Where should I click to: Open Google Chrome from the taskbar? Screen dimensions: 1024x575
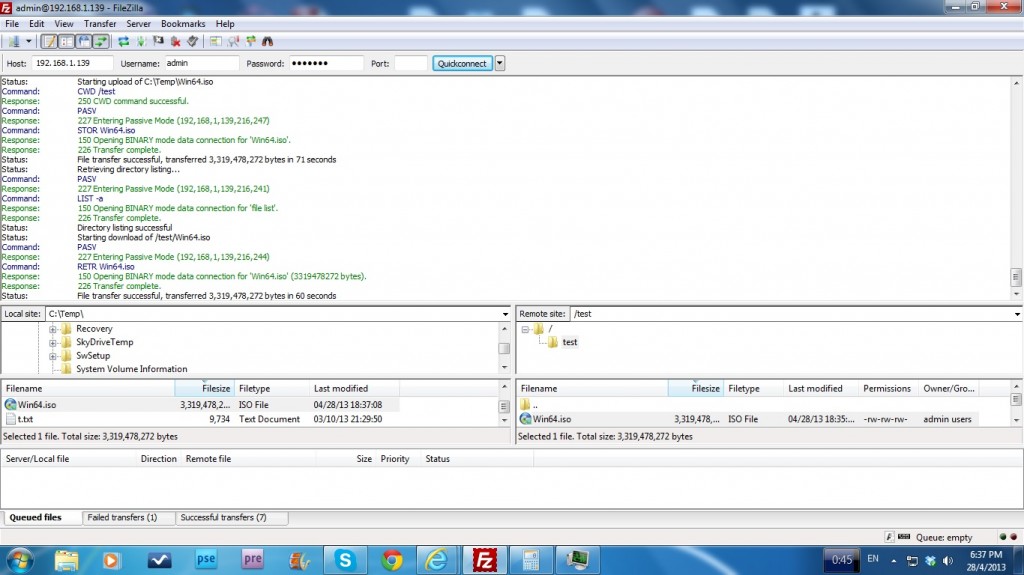pos(392,561)
